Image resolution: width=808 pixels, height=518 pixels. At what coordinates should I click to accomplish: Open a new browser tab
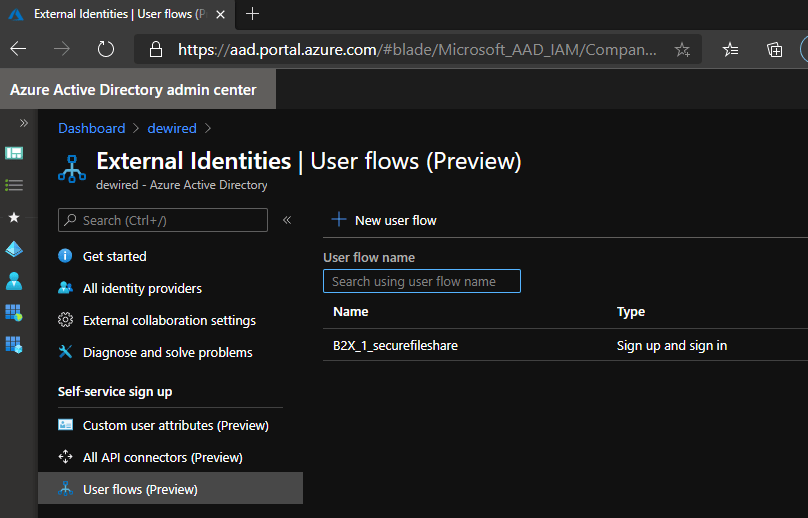pos(253,14)
